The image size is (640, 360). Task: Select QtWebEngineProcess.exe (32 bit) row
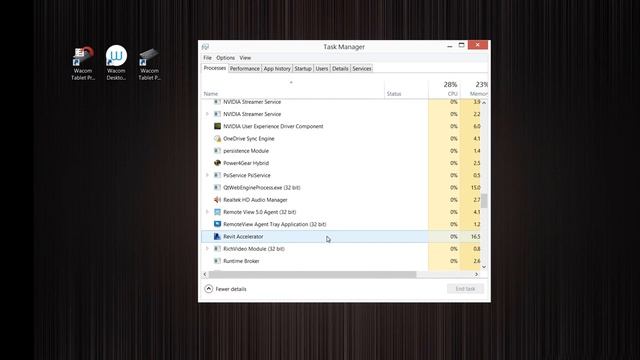[341, 187]
